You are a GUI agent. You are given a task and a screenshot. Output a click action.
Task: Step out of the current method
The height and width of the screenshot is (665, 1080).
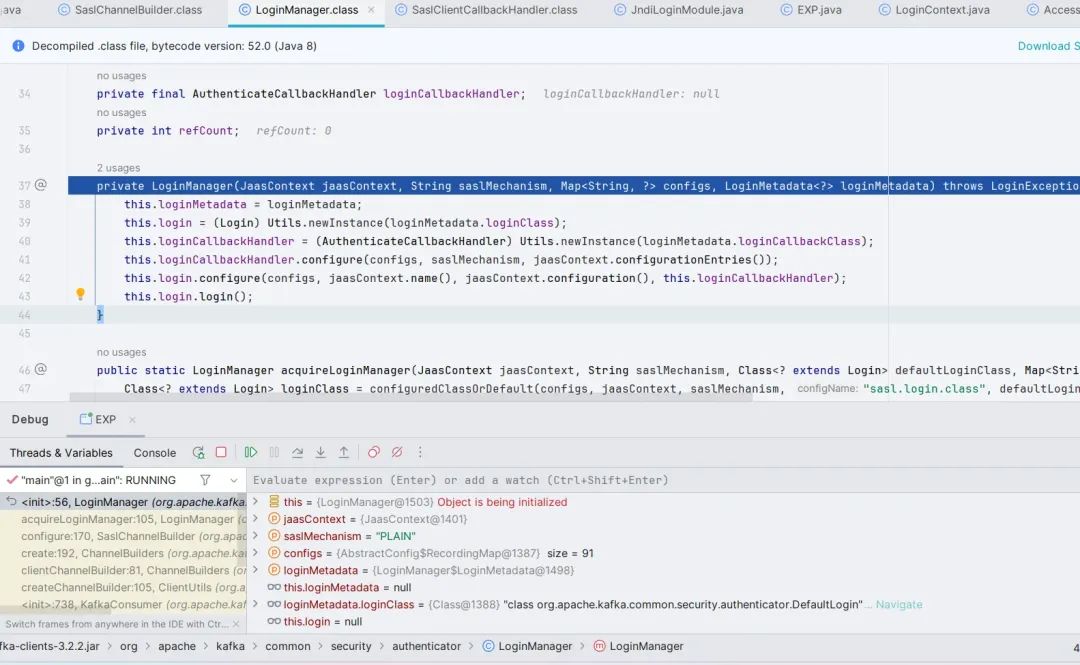pos(344,453)
